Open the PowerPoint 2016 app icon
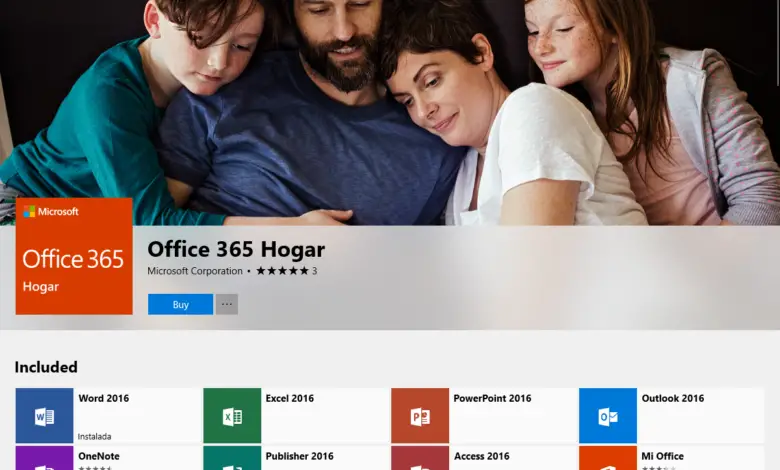This screenshot has height=470, width=780. coord(420,416)
